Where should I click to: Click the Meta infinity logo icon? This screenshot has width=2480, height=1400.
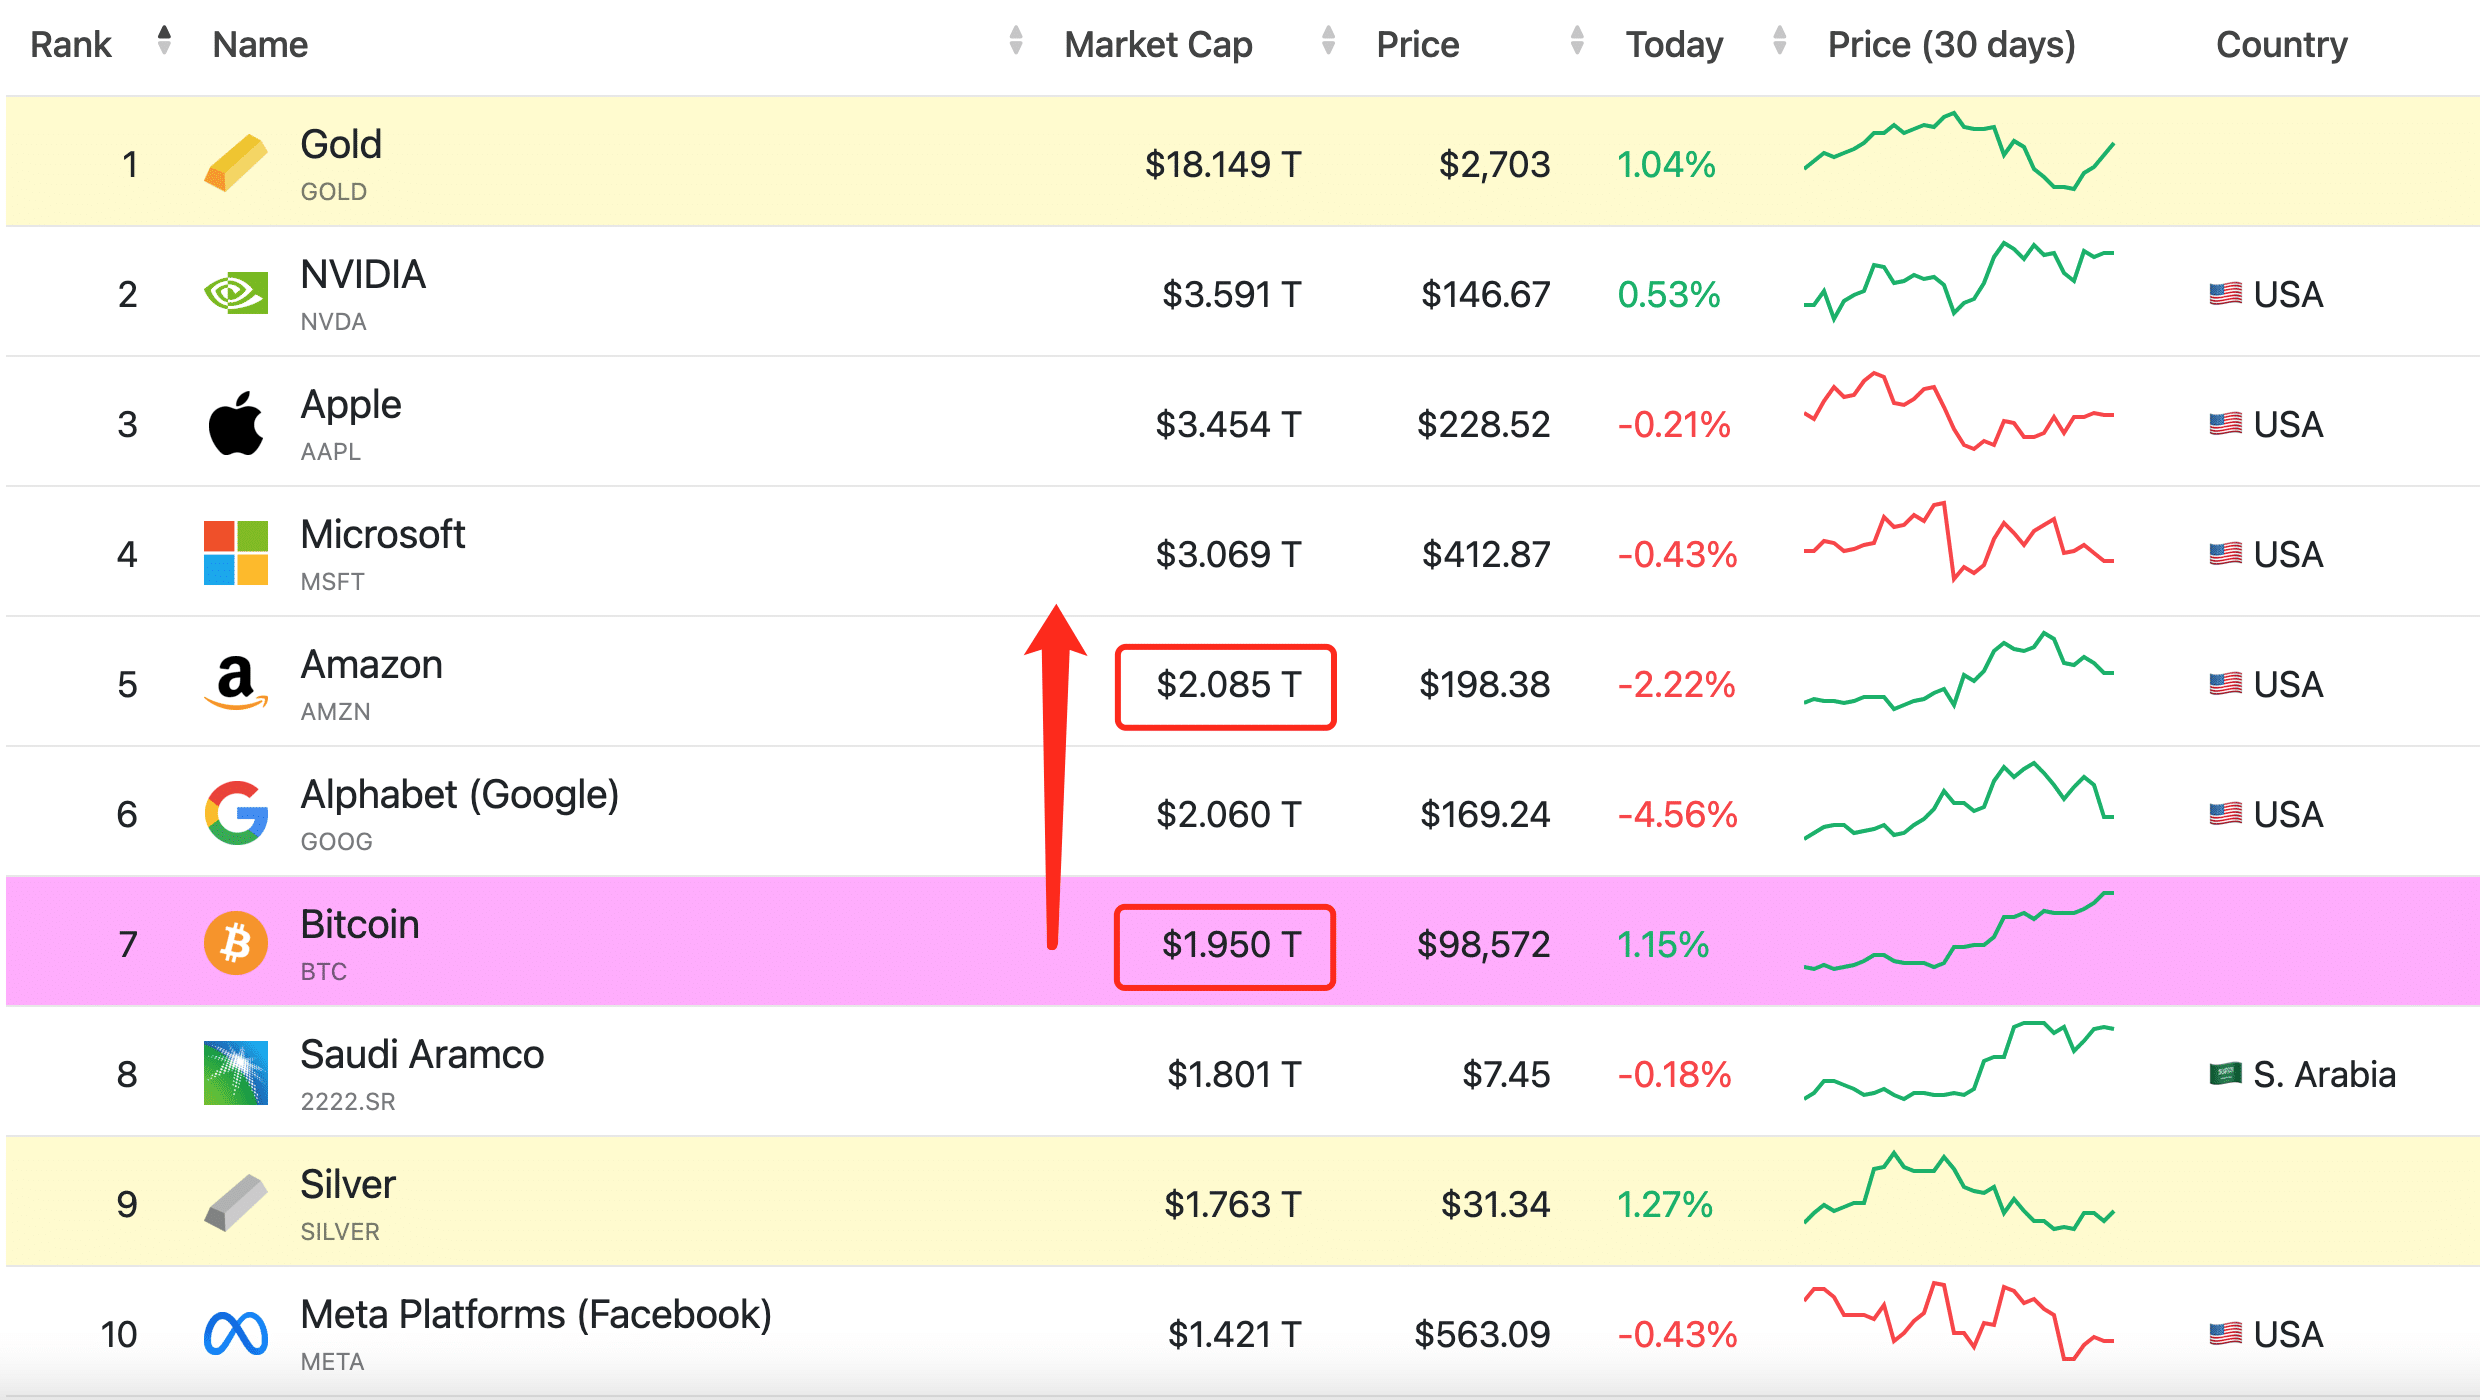point(236,1333)
